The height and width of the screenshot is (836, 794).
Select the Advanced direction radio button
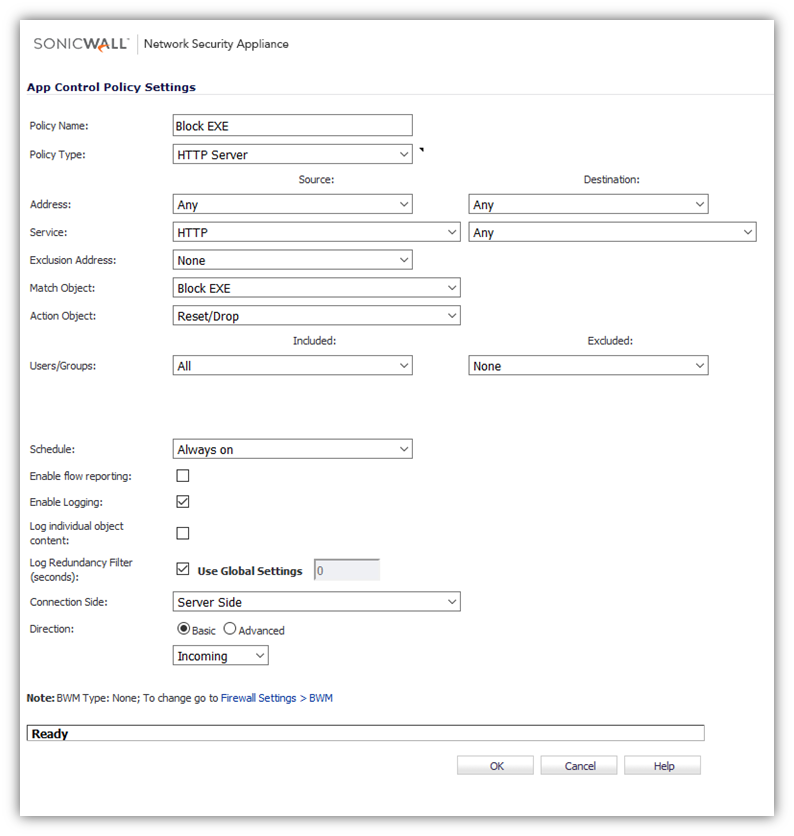pyautogui.click(x=230, y=630)
